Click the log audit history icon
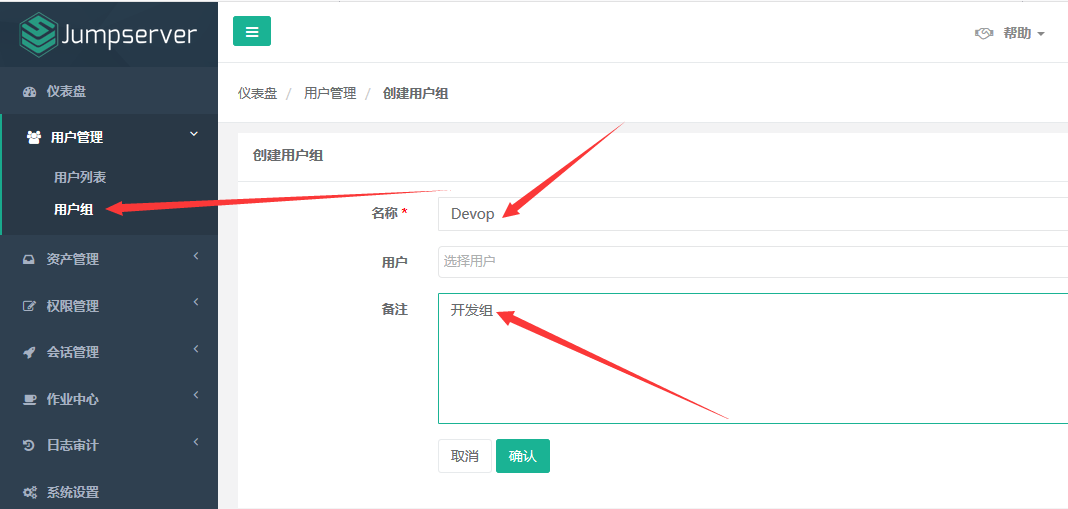 click(x=29, y=446)
